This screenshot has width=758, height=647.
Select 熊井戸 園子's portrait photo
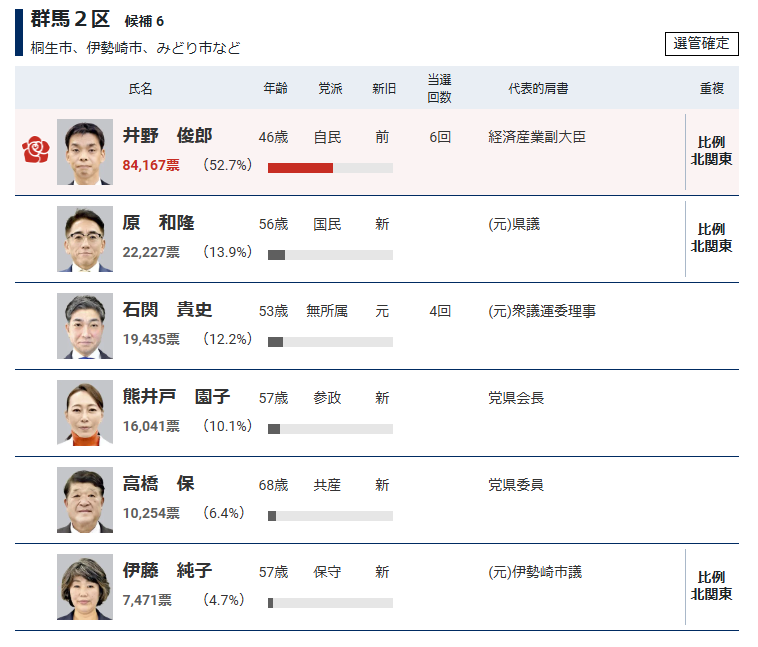pyautogui.click(x=85, y=413)
